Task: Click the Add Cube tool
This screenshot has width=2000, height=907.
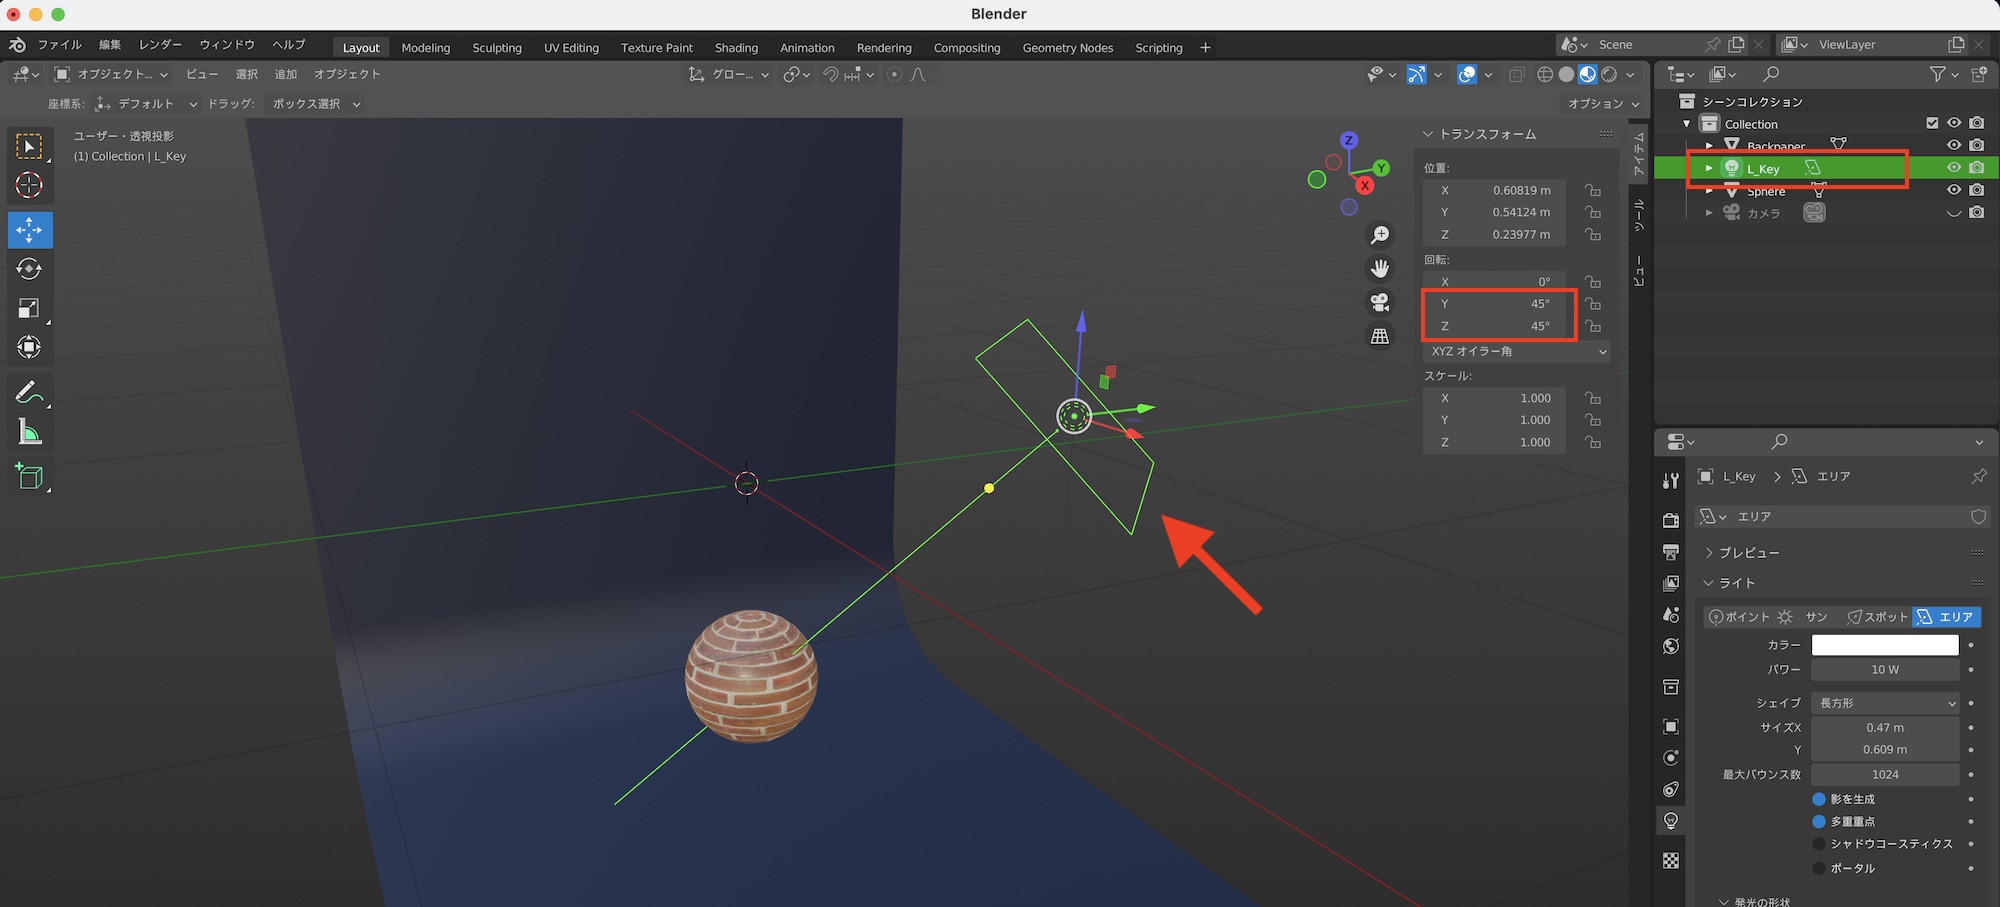Action: [29, 477]
